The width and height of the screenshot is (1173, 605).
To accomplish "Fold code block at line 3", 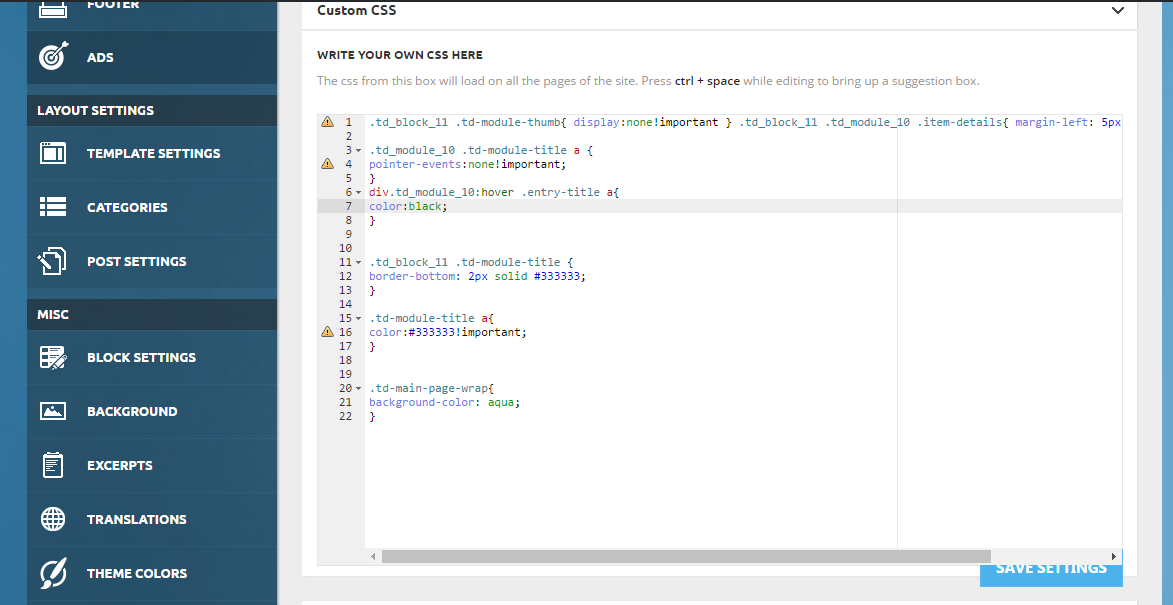I will coord(359,150).
